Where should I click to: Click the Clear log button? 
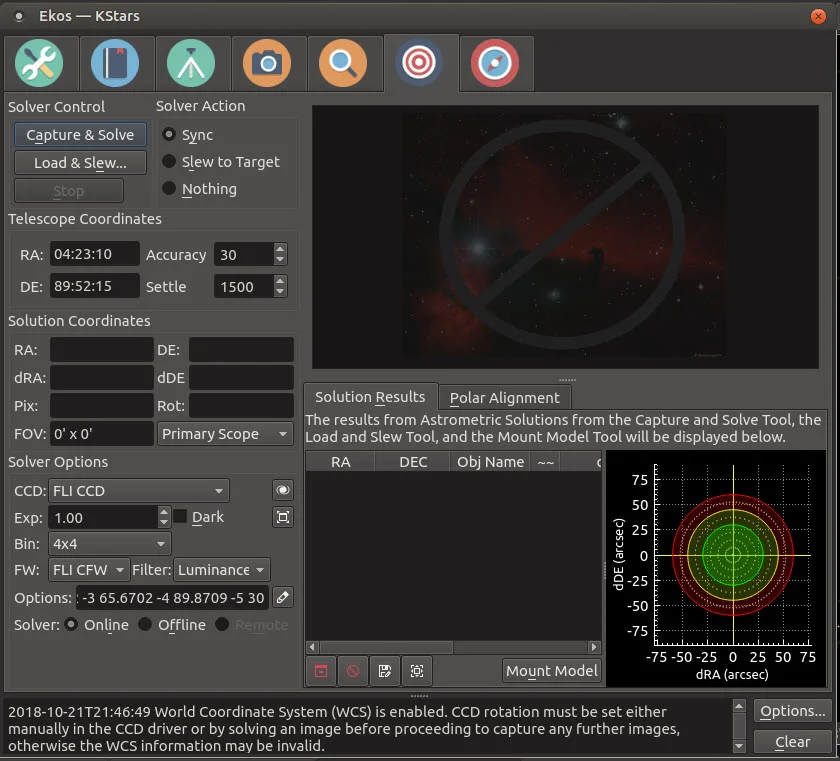[792, 742]
